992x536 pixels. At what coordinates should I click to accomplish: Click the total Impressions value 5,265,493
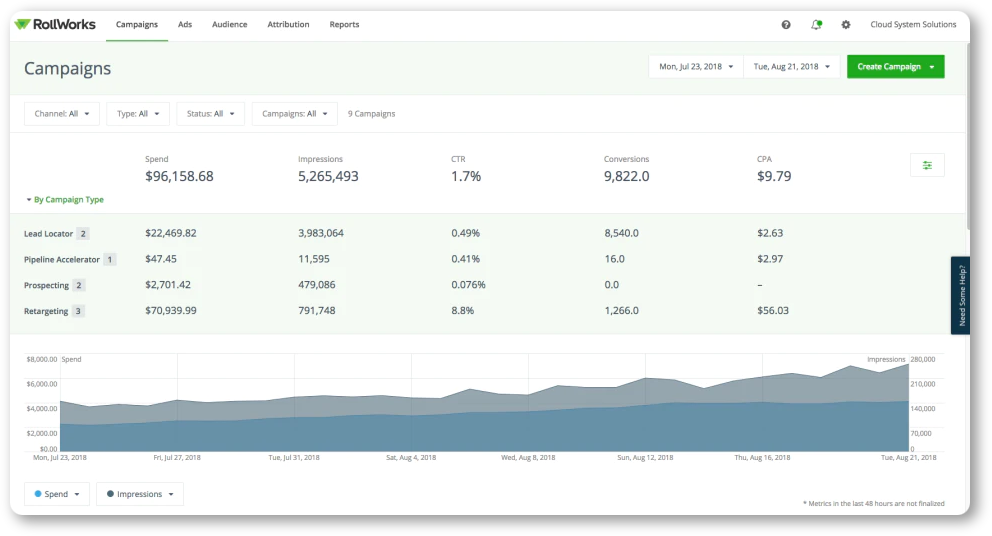[328, 177]
